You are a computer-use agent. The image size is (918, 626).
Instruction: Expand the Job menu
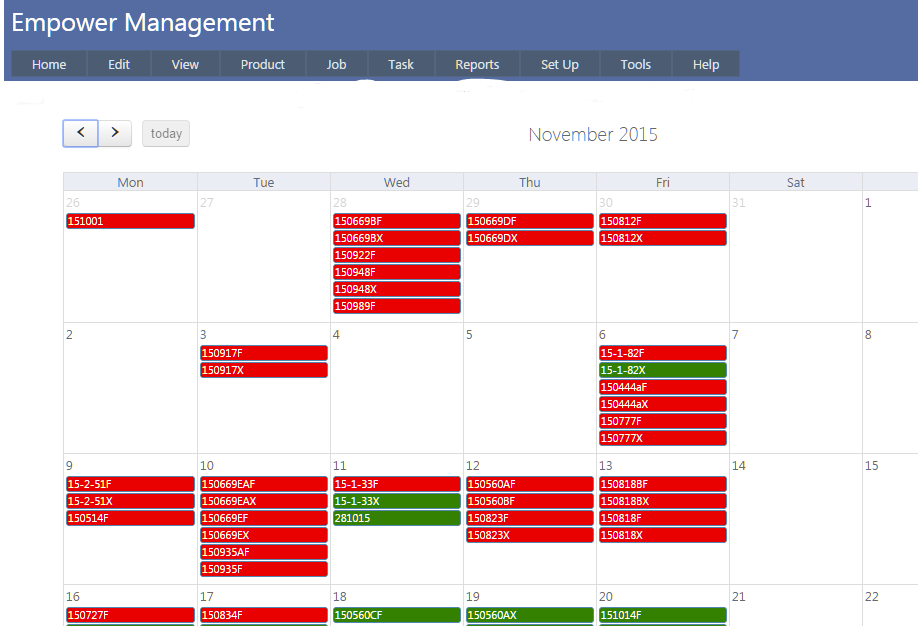(x=336, y=64)
